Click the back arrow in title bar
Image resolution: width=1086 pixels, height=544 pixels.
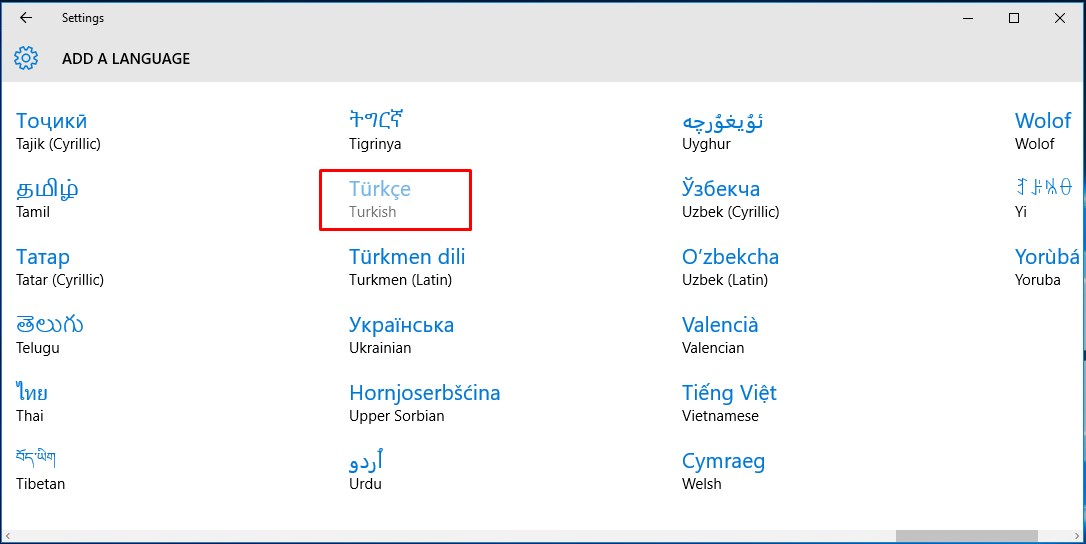26,18
